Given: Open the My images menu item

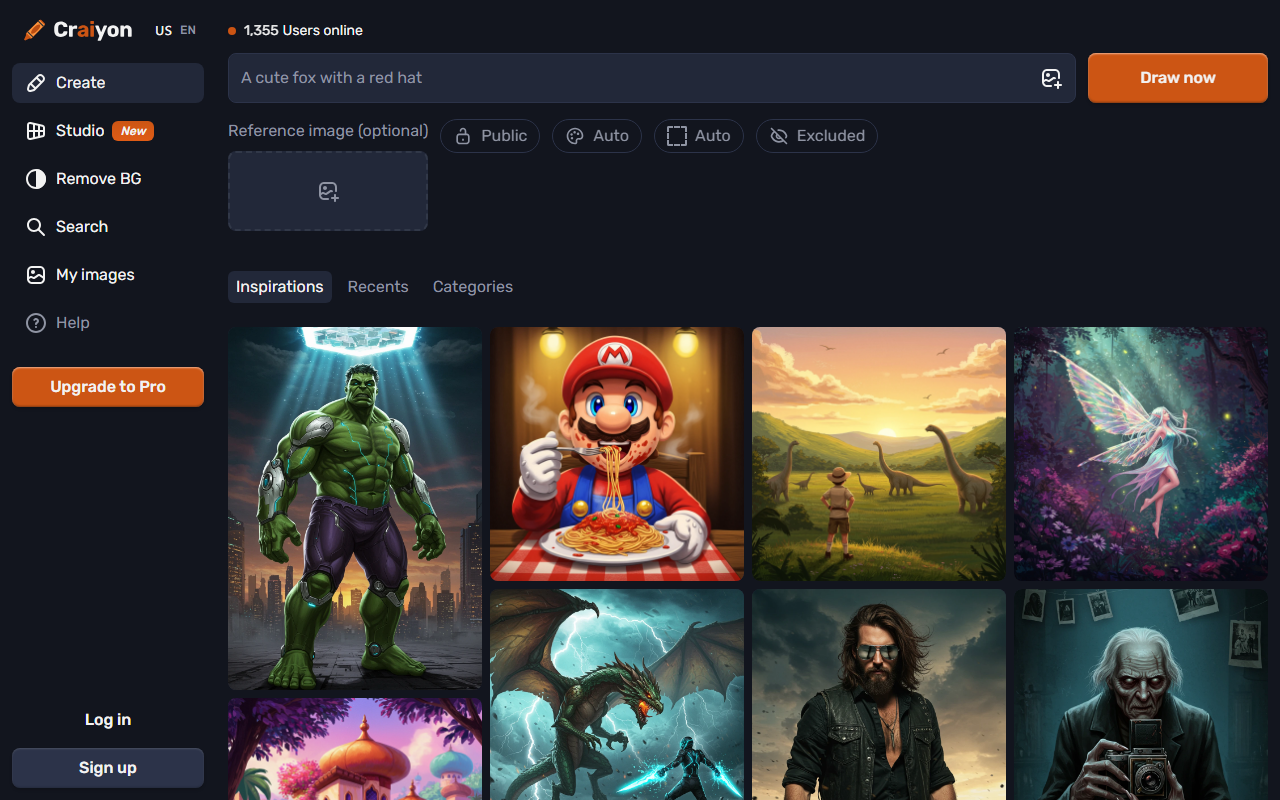Looking at the screenshot, I should click(108, 275).
